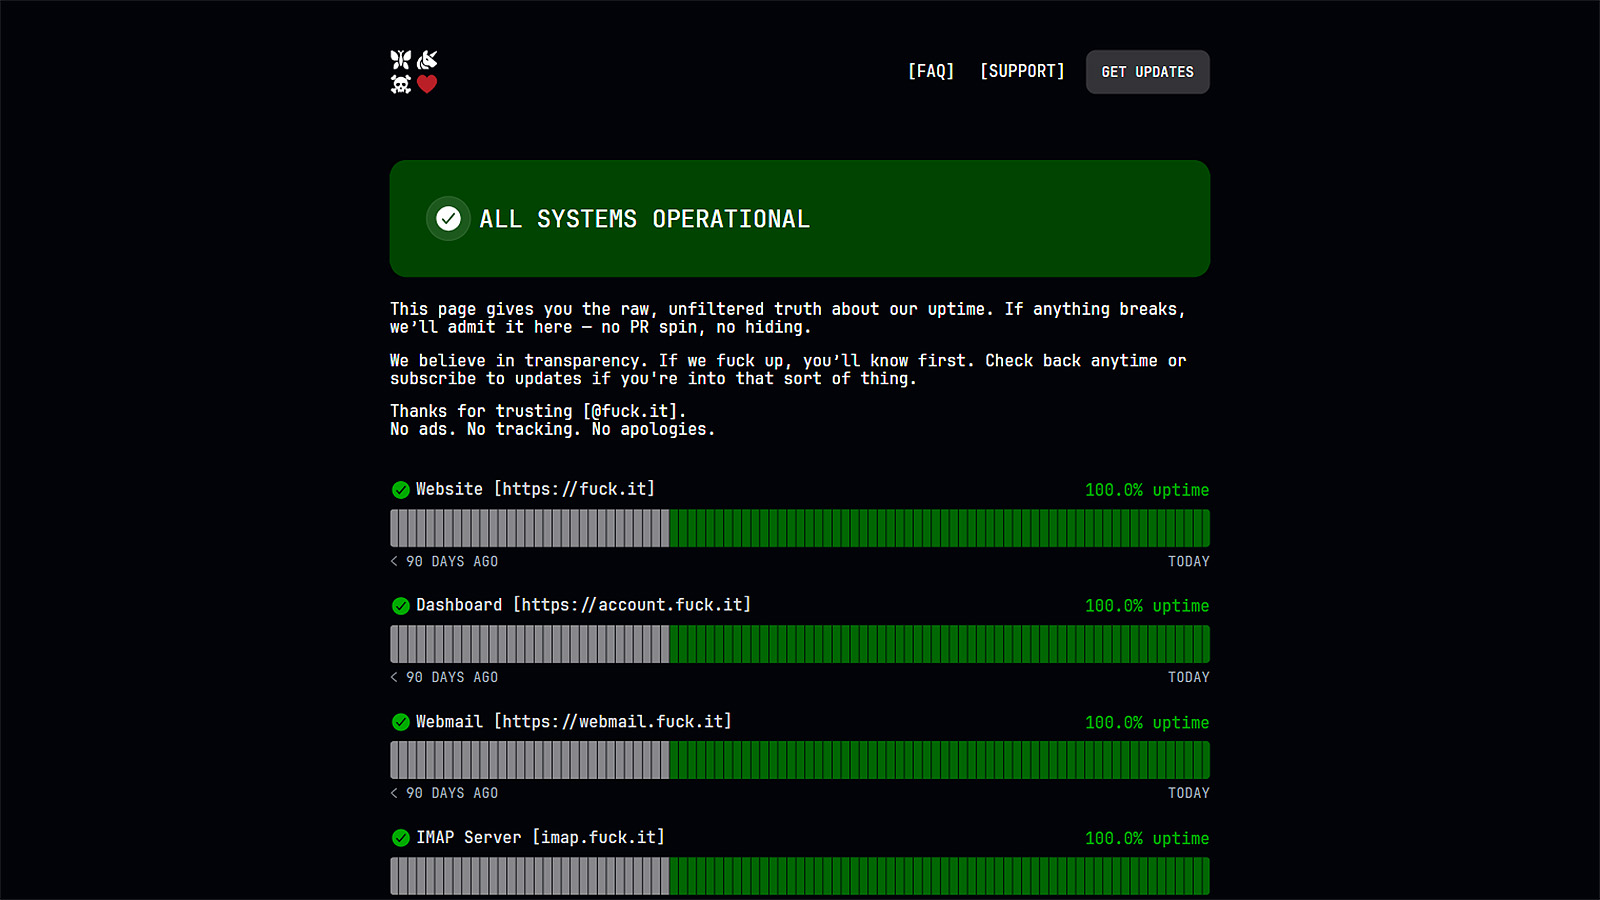1600x900 pixels.
Task: Click the green status check beside IMAP Server
Action: point(401,838)
